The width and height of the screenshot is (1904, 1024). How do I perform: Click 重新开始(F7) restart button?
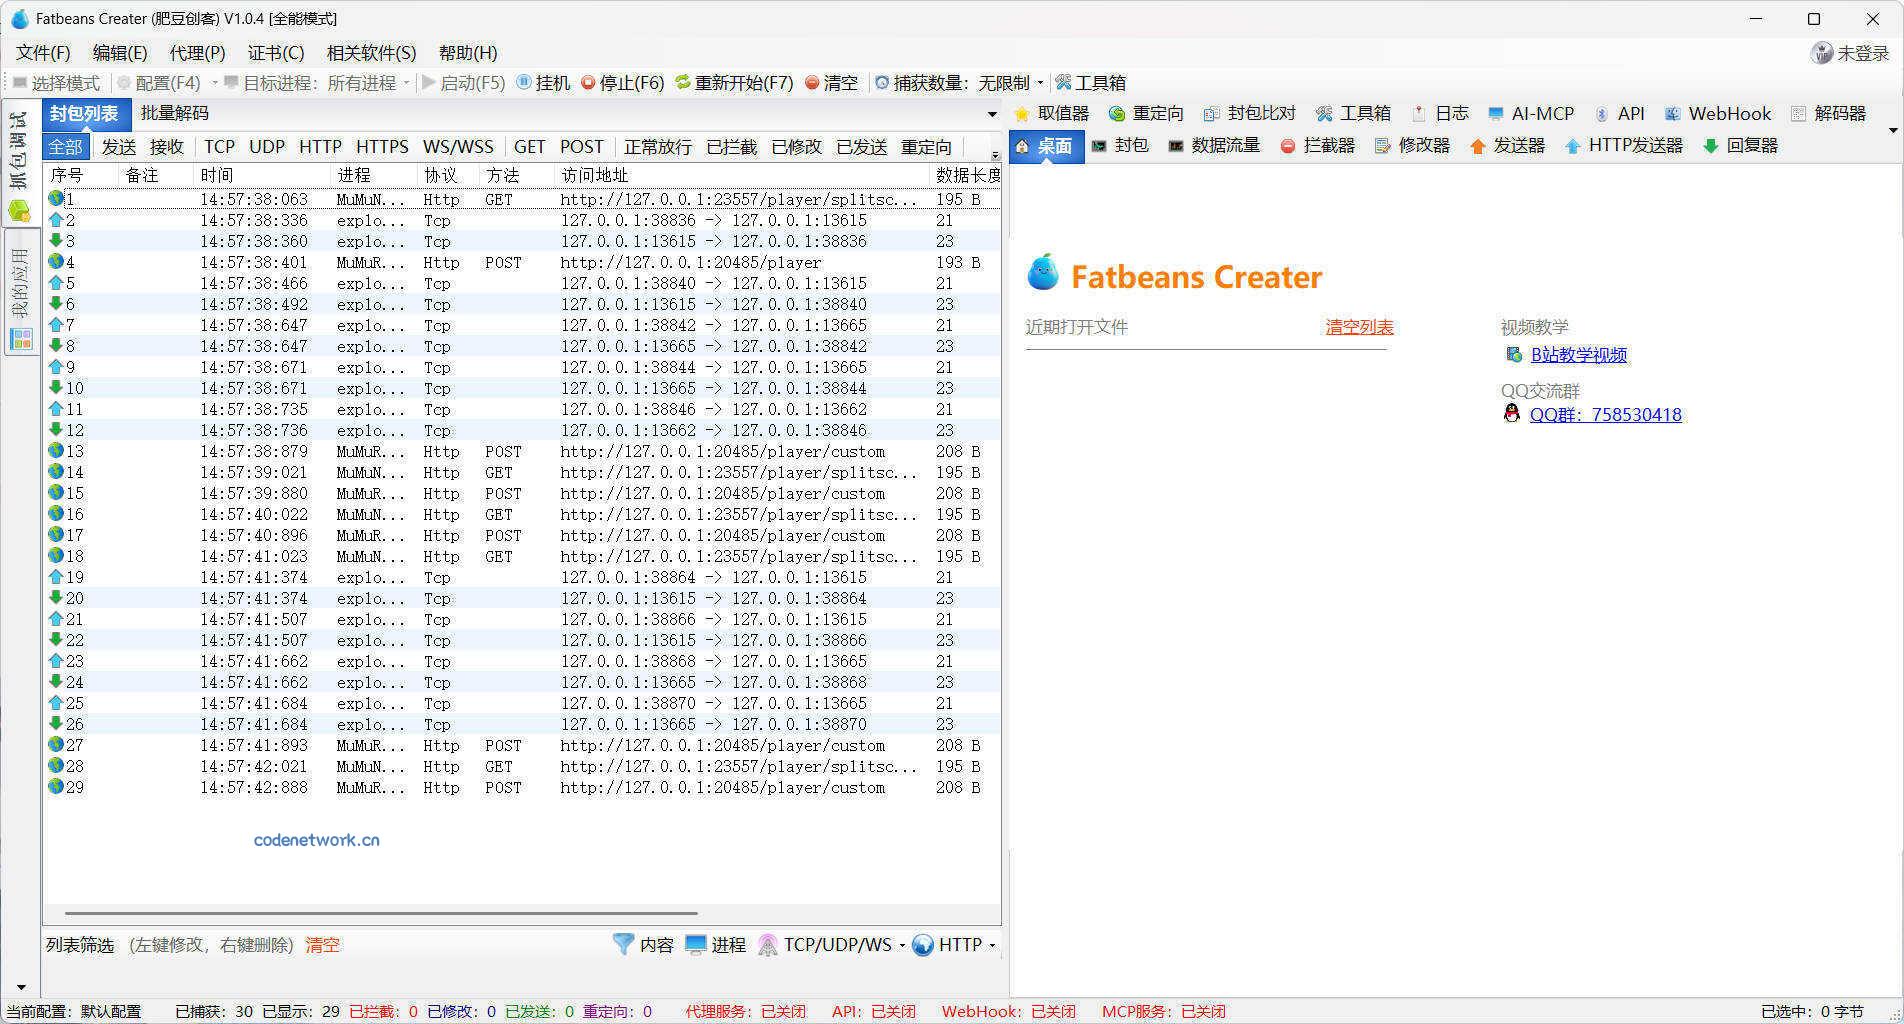pyautogui.click(x=734, y=83)
